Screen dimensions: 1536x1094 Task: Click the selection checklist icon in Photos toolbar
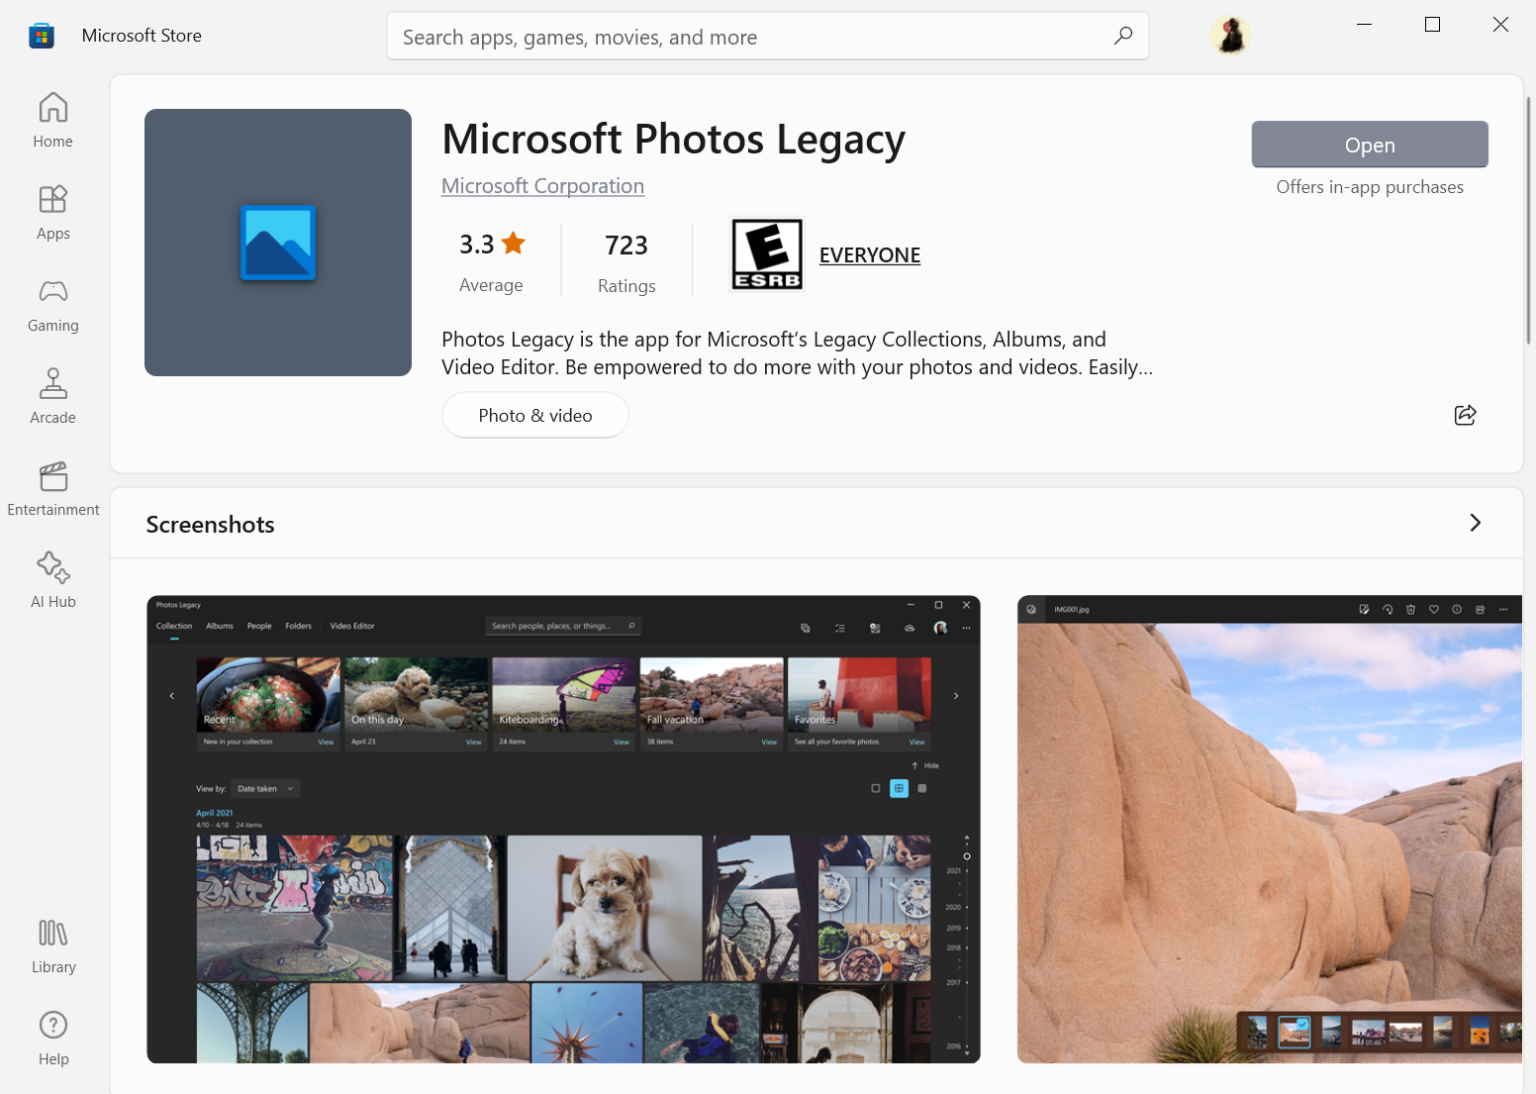tap(840, 628)
